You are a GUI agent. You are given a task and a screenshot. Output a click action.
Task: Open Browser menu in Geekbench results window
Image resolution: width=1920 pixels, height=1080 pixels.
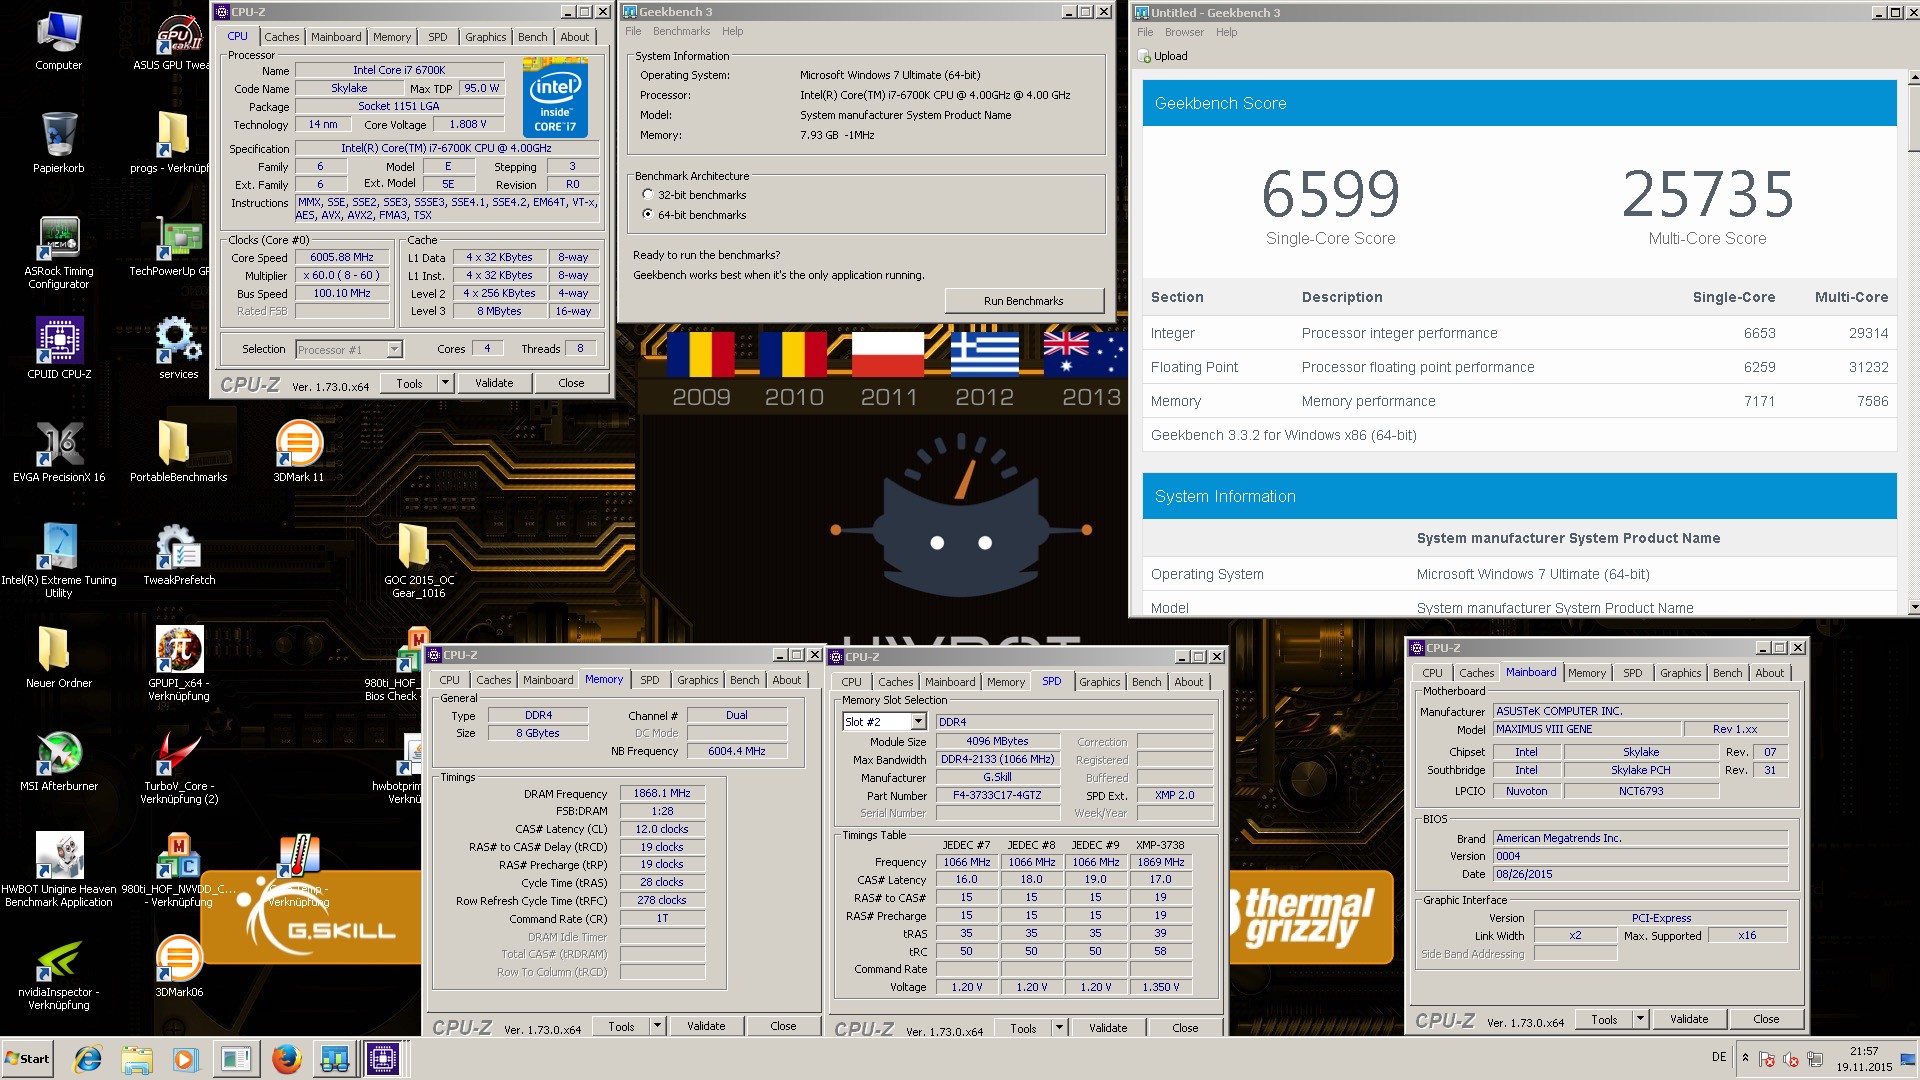[x=1183, y=33]
